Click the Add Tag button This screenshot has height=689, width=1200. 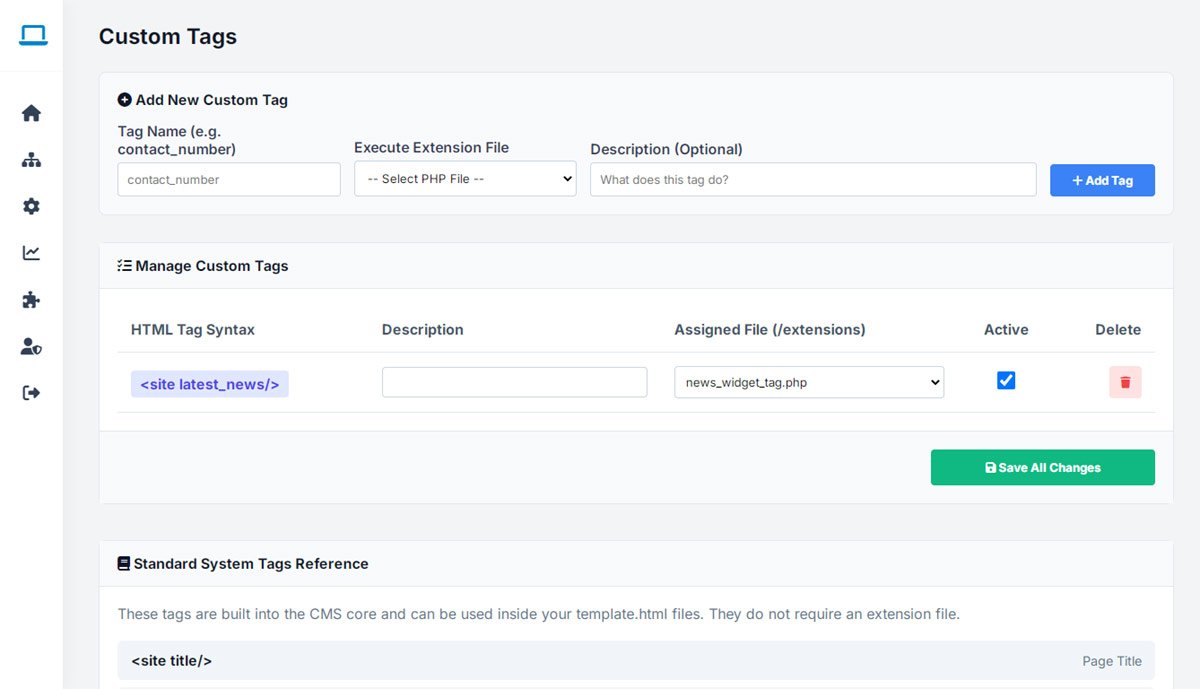(1102, 180)
